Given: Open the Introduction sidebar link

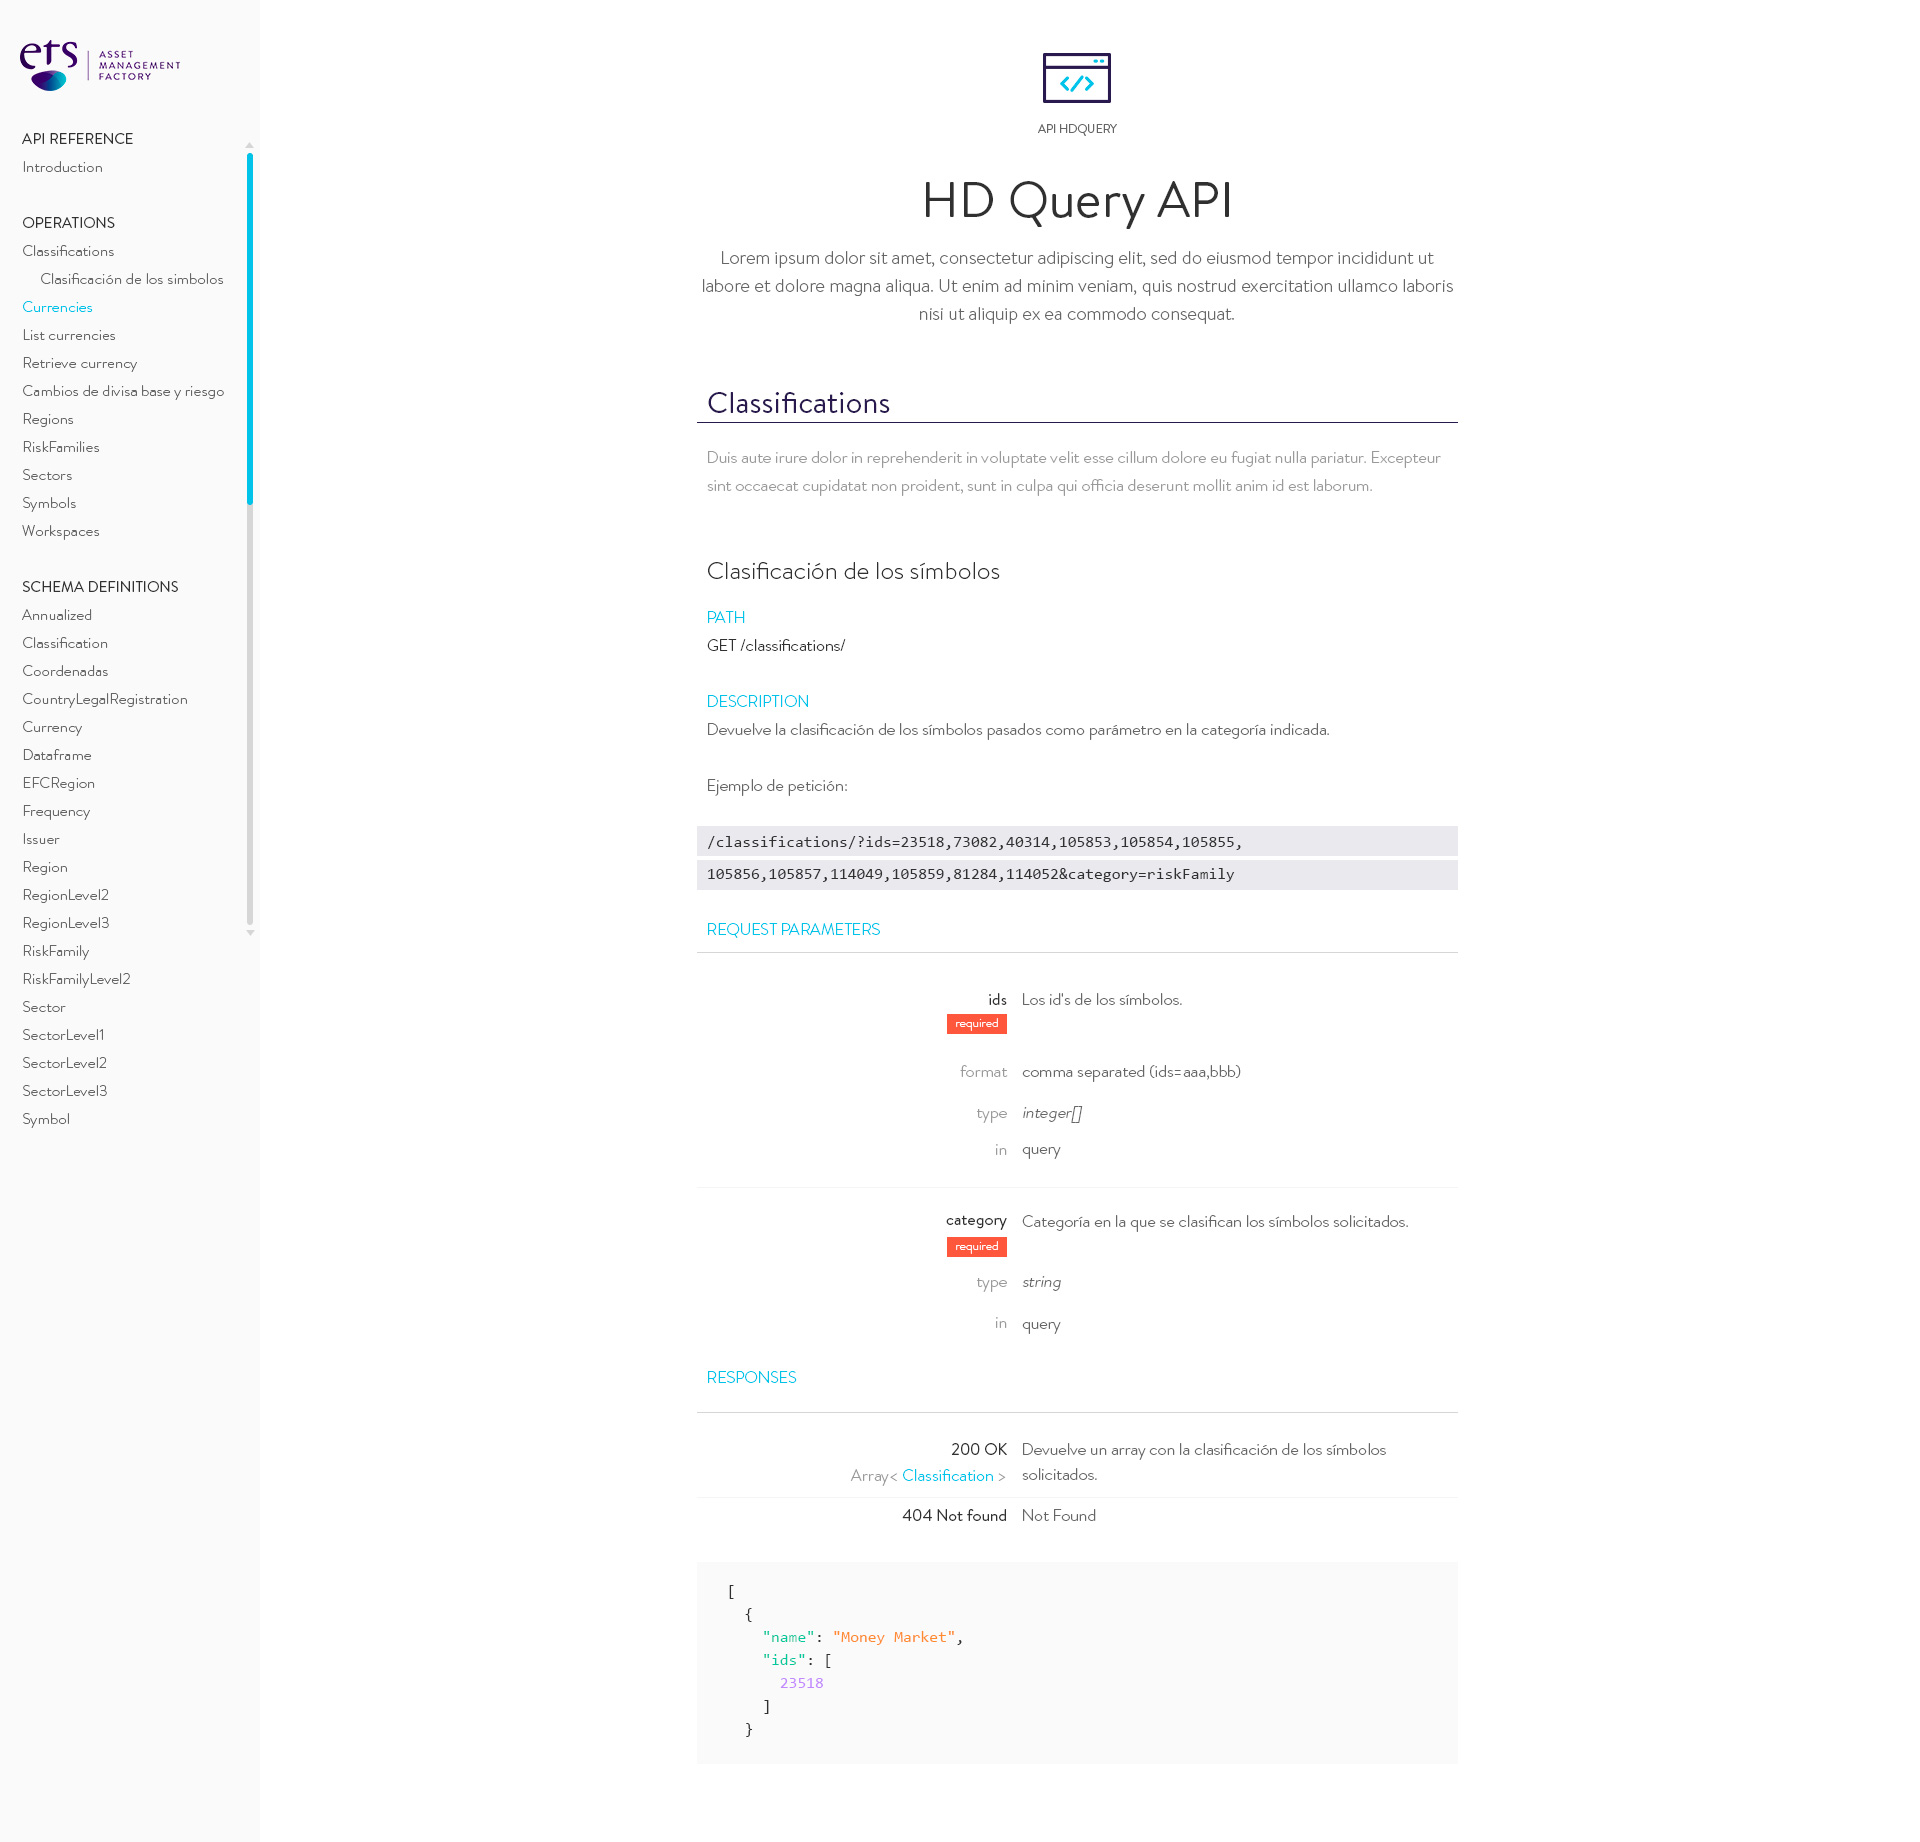Looking at the screenshot, I should coord(62,167).
